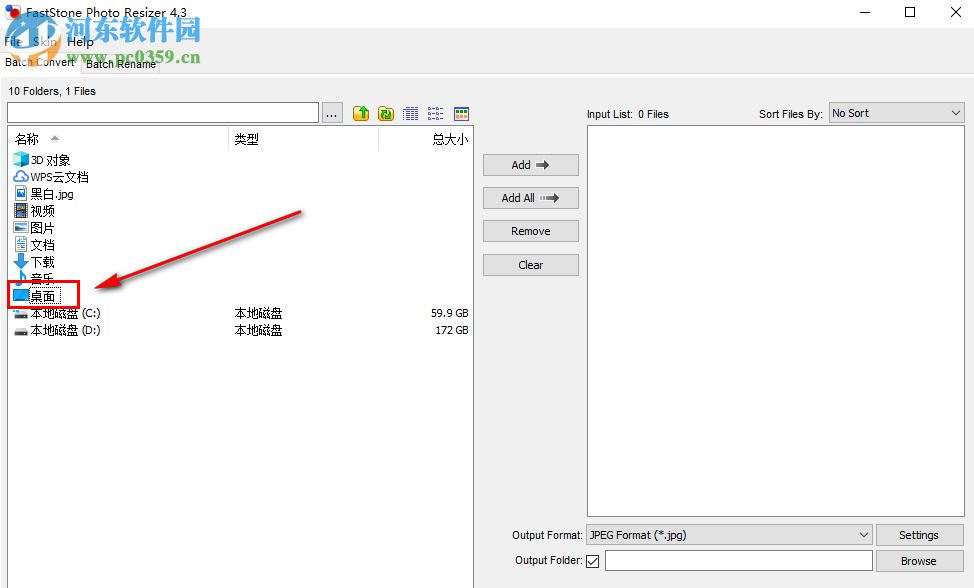Screen dimensions: 974x588
Task: Open the Skin menu
Action: coord(45,42)
